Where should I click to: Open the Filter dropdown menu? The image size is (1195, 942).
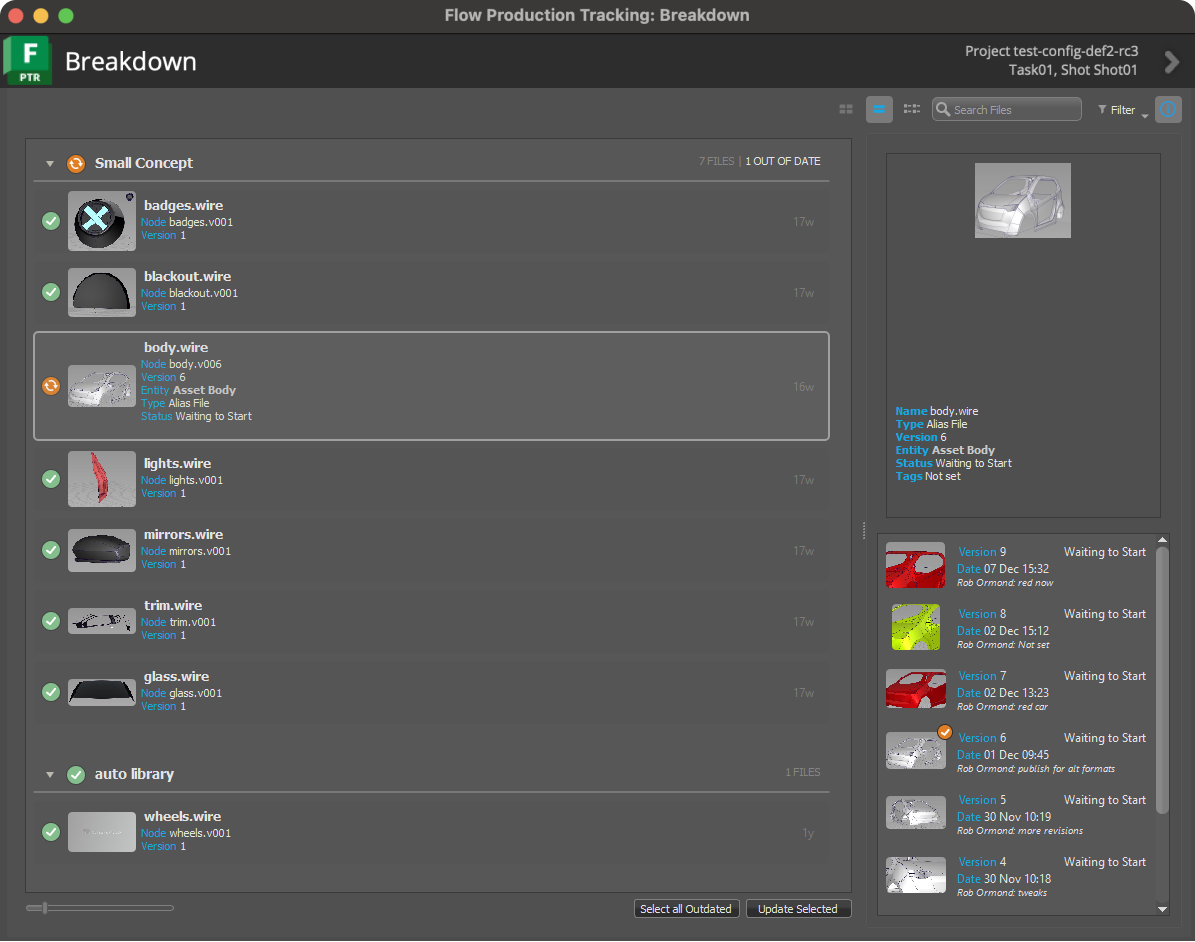click(x=1123, y=110)
